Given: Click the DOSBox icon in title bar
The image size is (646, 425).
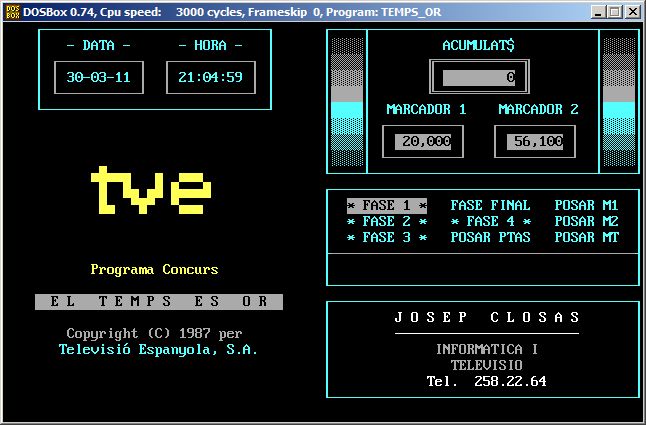Looking at the screenshot, I should [x=11, y=11].
